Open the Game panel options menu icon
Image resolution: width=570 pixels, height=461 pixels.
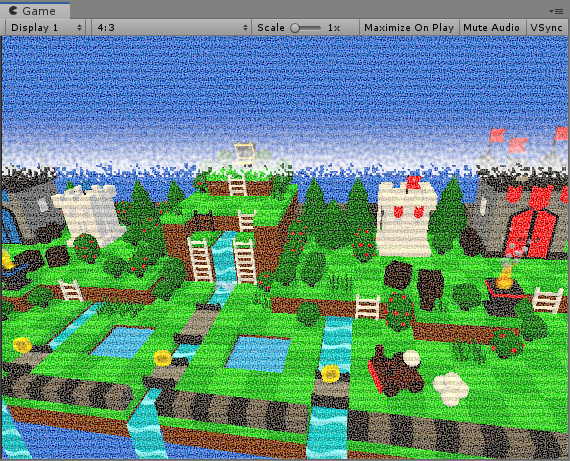[x=557, y=11]
